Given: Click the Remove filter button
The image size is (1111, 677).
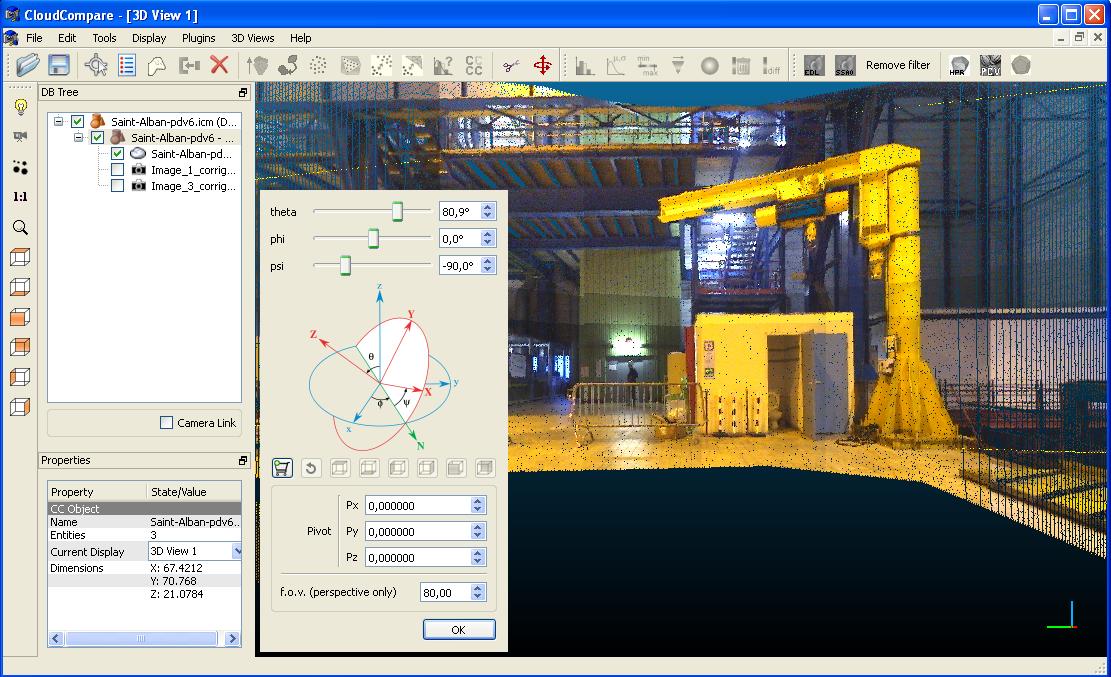Looking at the screenshot, I should (x=897, y=65).
